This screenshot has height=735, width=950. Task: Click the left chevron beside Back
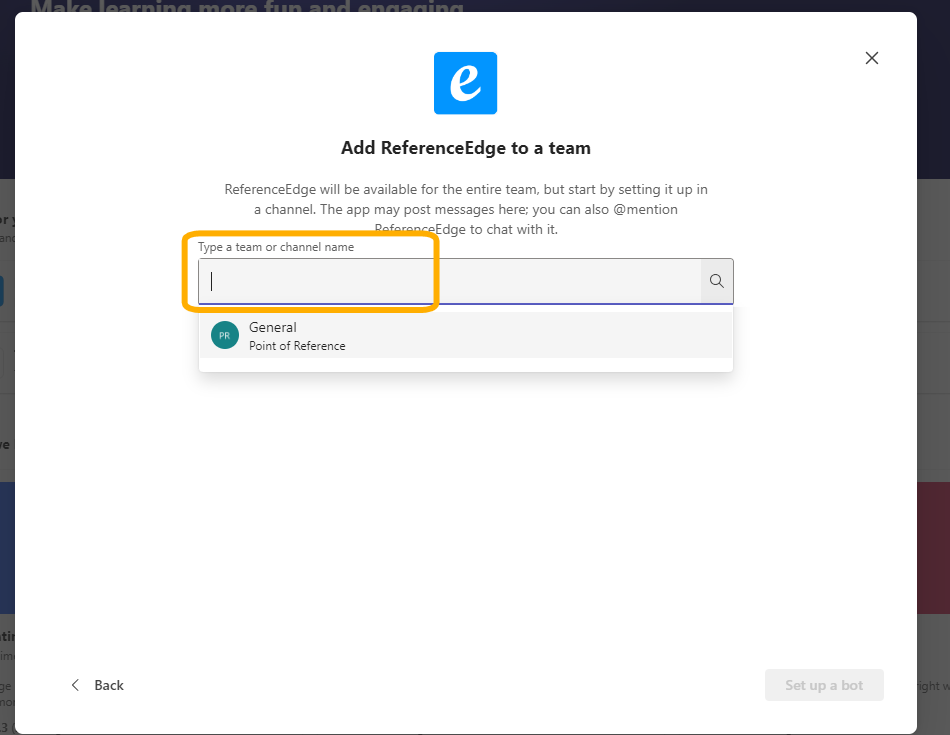(x=75, y=685)
